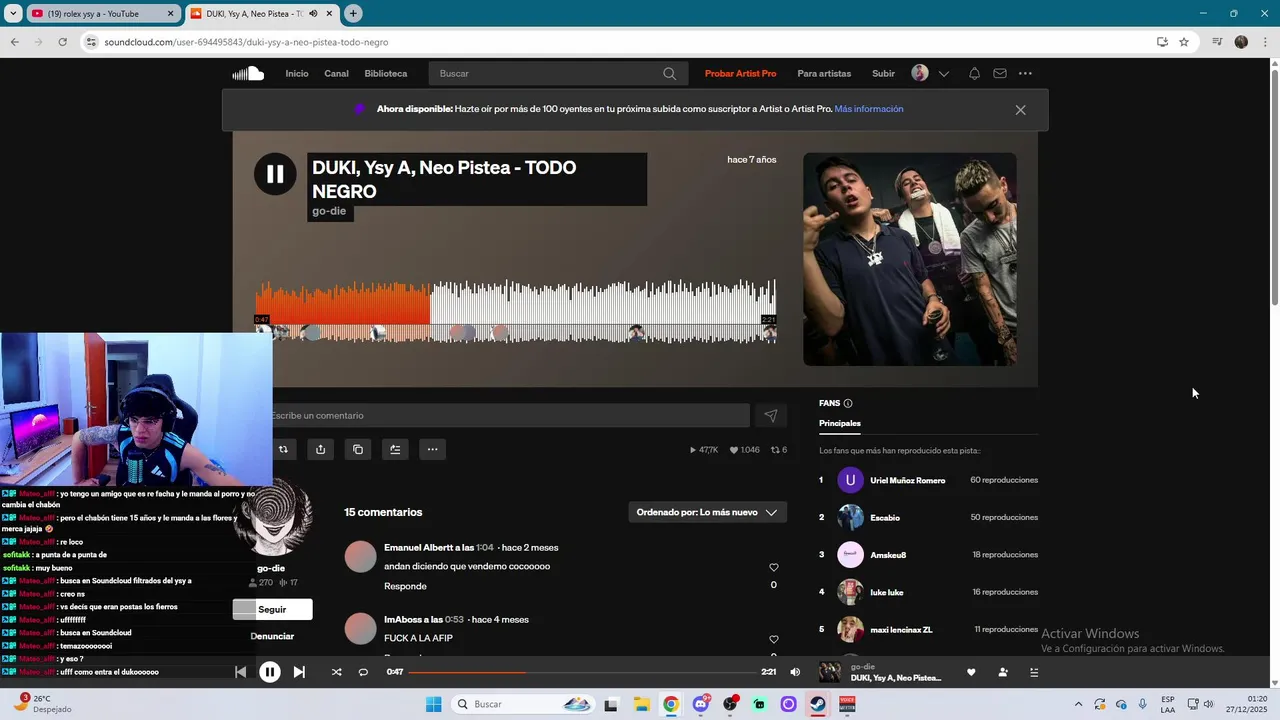
Task: Skip to next track in player bar
Action: (299, 672)
